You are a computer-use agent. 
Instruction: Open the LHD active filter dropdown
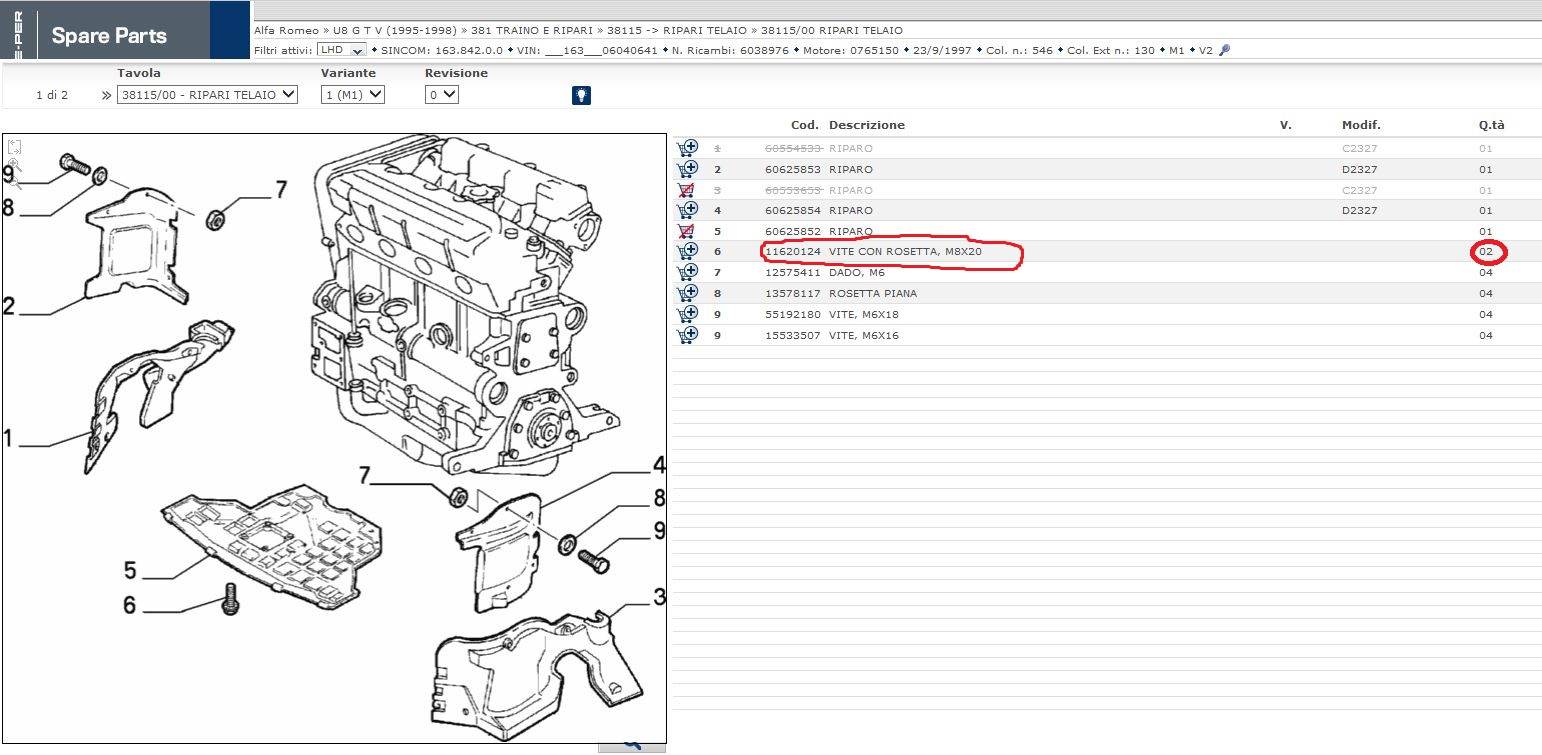point(341,50)
